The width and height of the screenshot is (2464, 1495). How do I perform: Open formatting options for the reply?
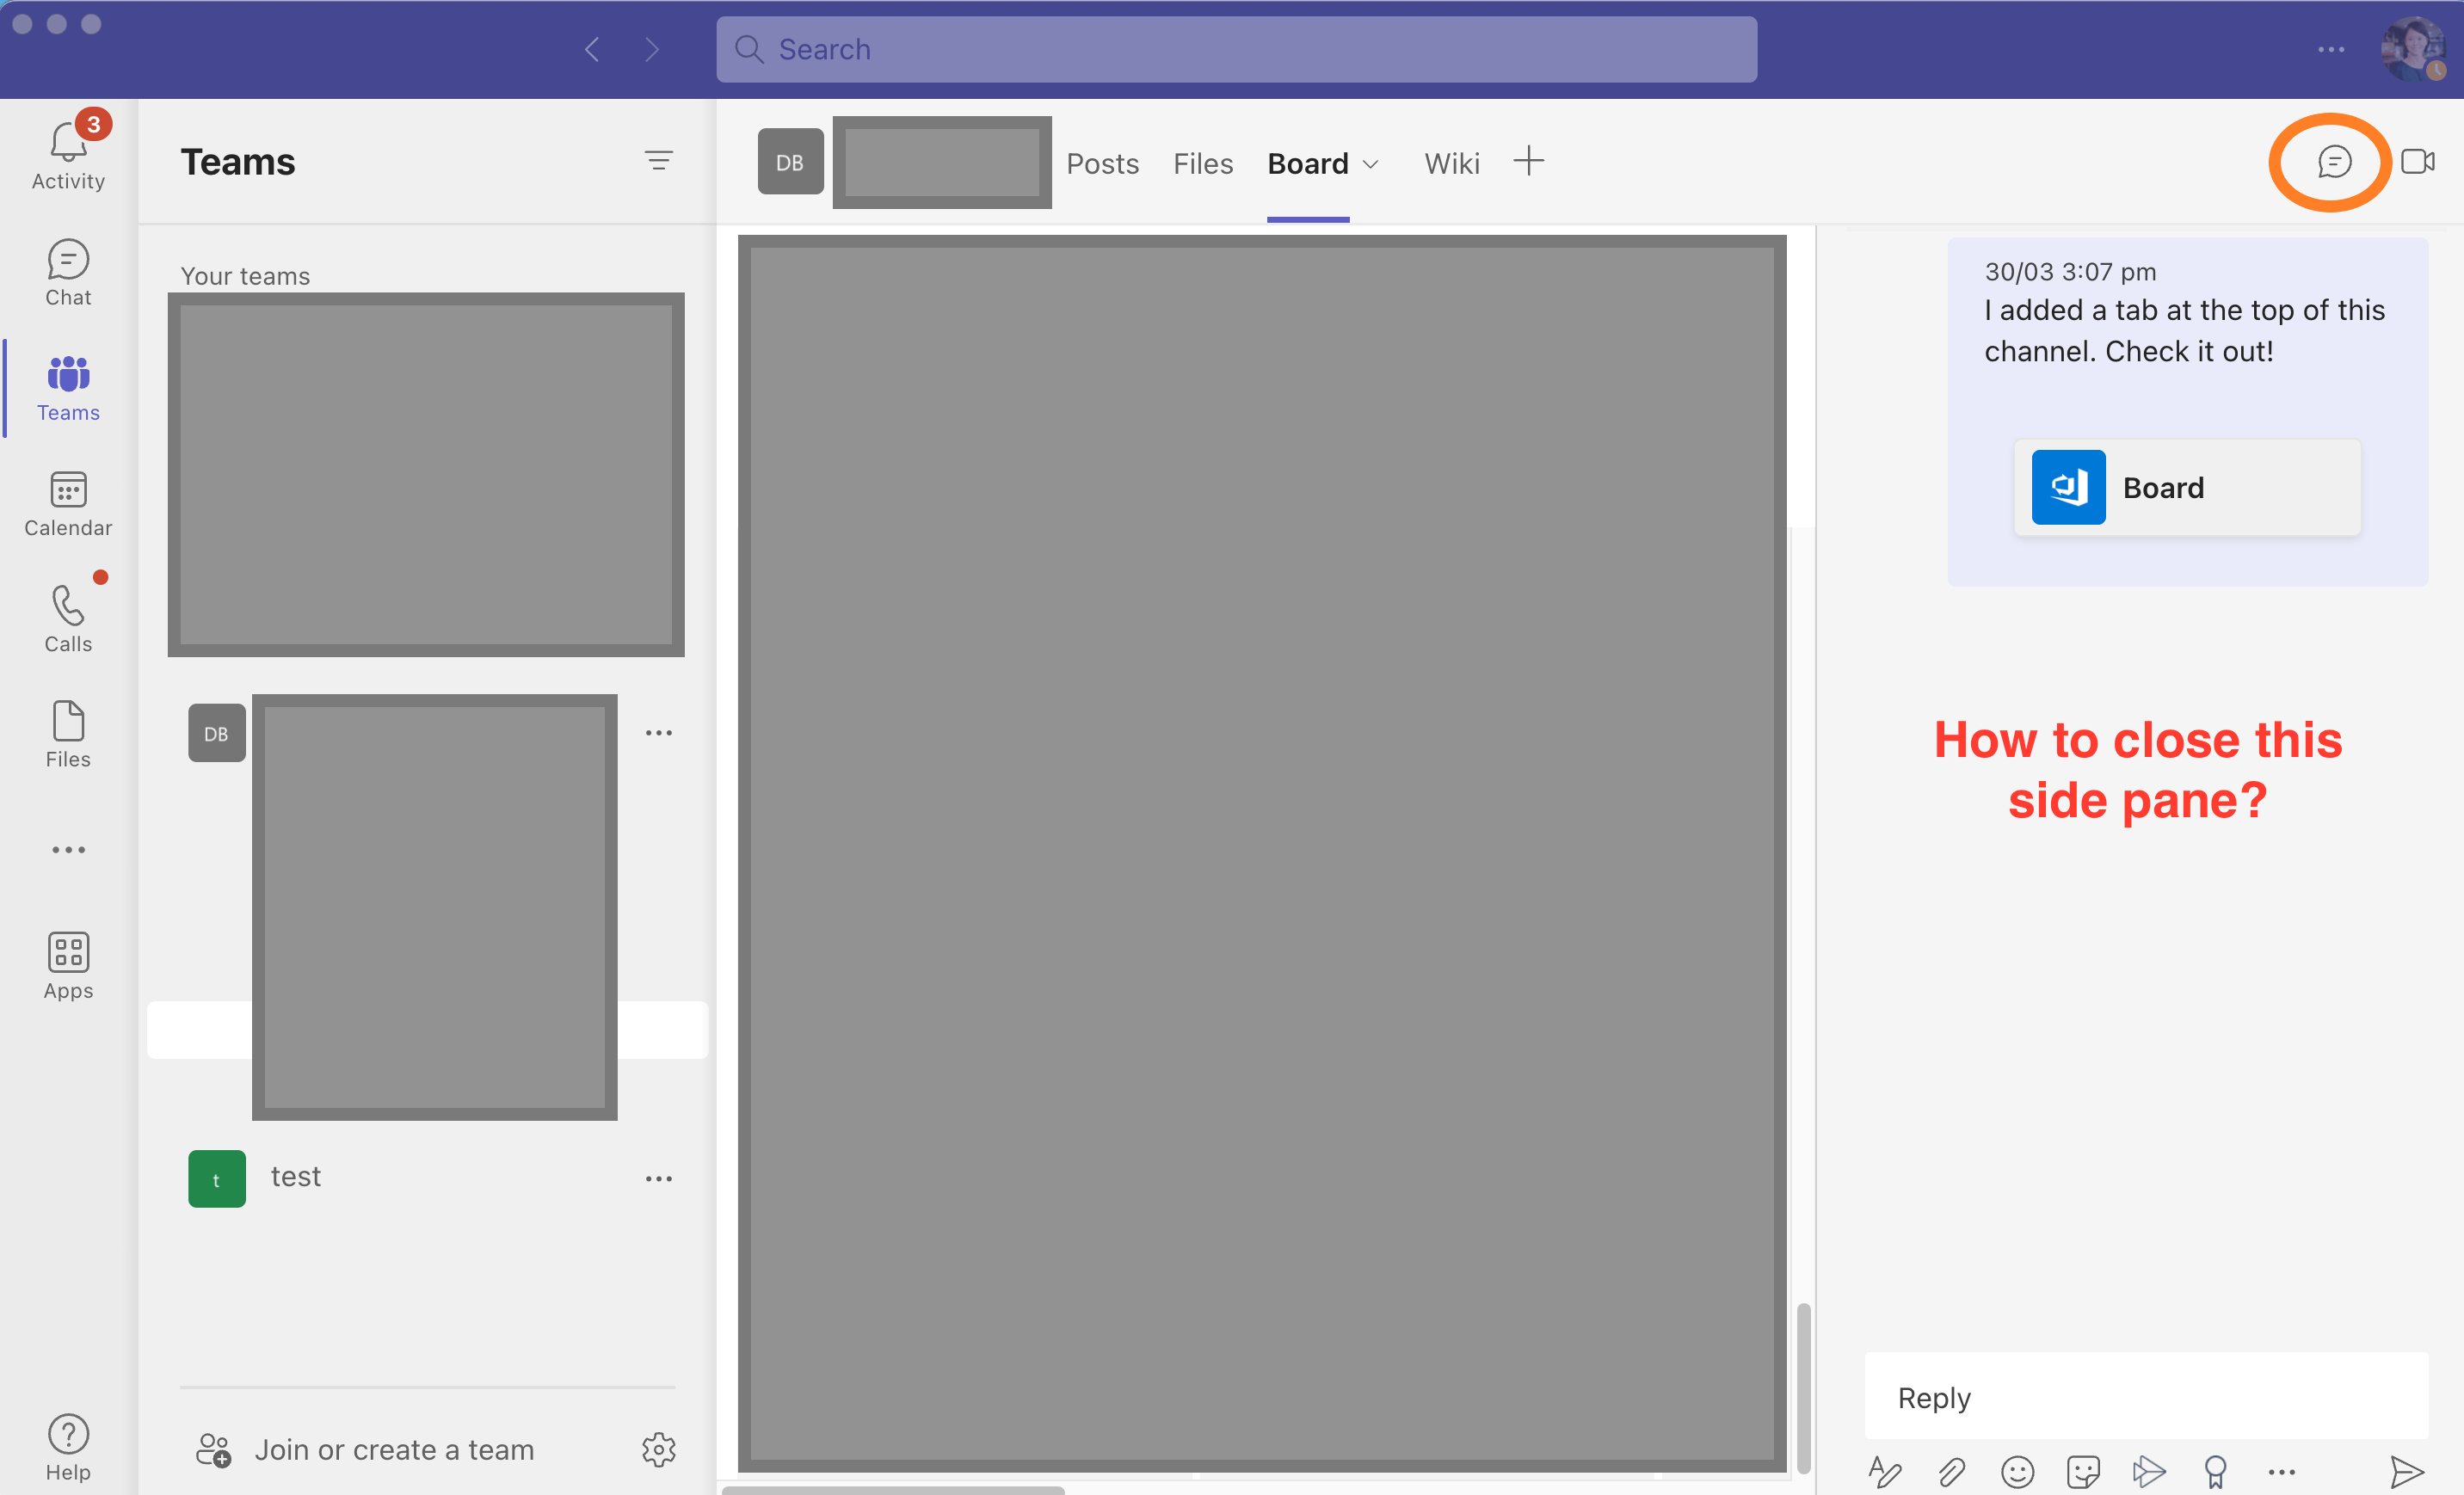[x=1888, y=1471]
